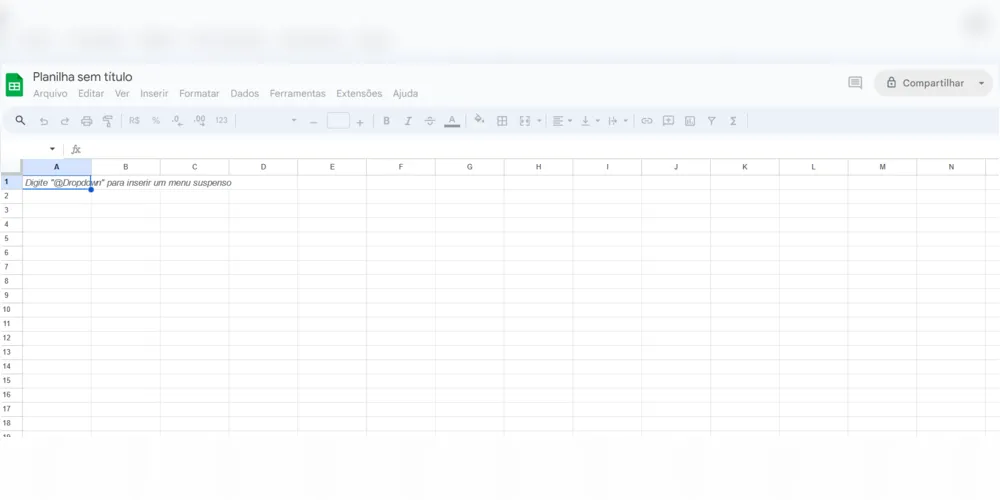Format as R$ currency

[x=134, y=121]
